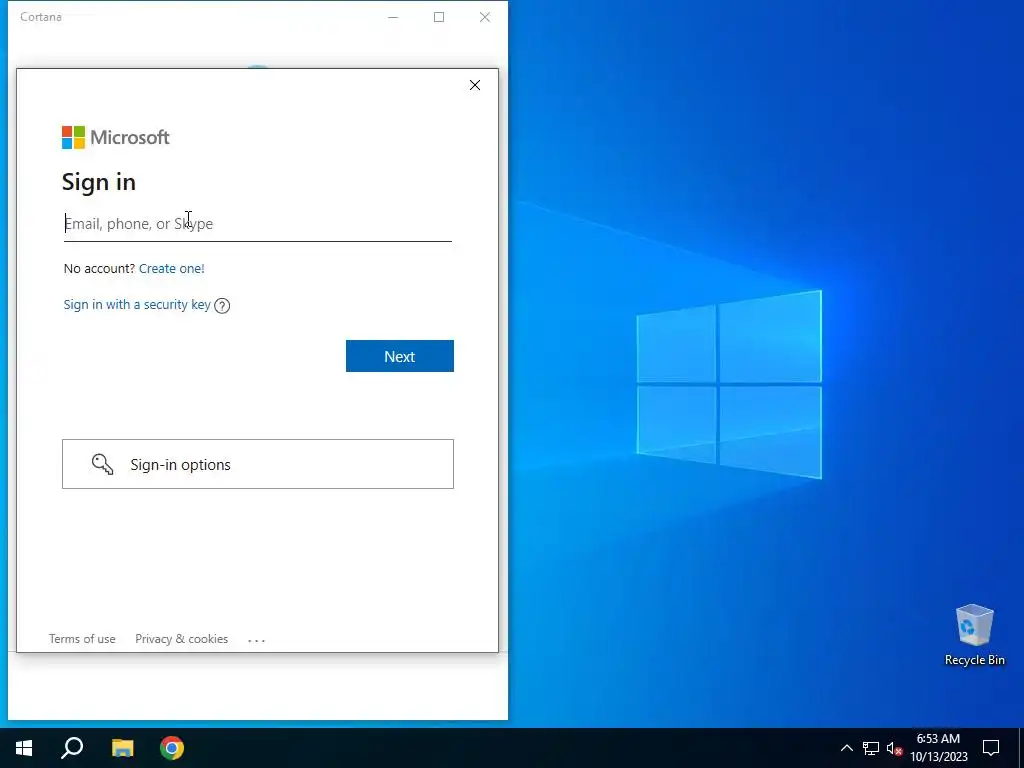This screenshot has height=768, width=1024.
Task: Click the Microsoft logo in the dialog
Action: click(x=116, y=137)
